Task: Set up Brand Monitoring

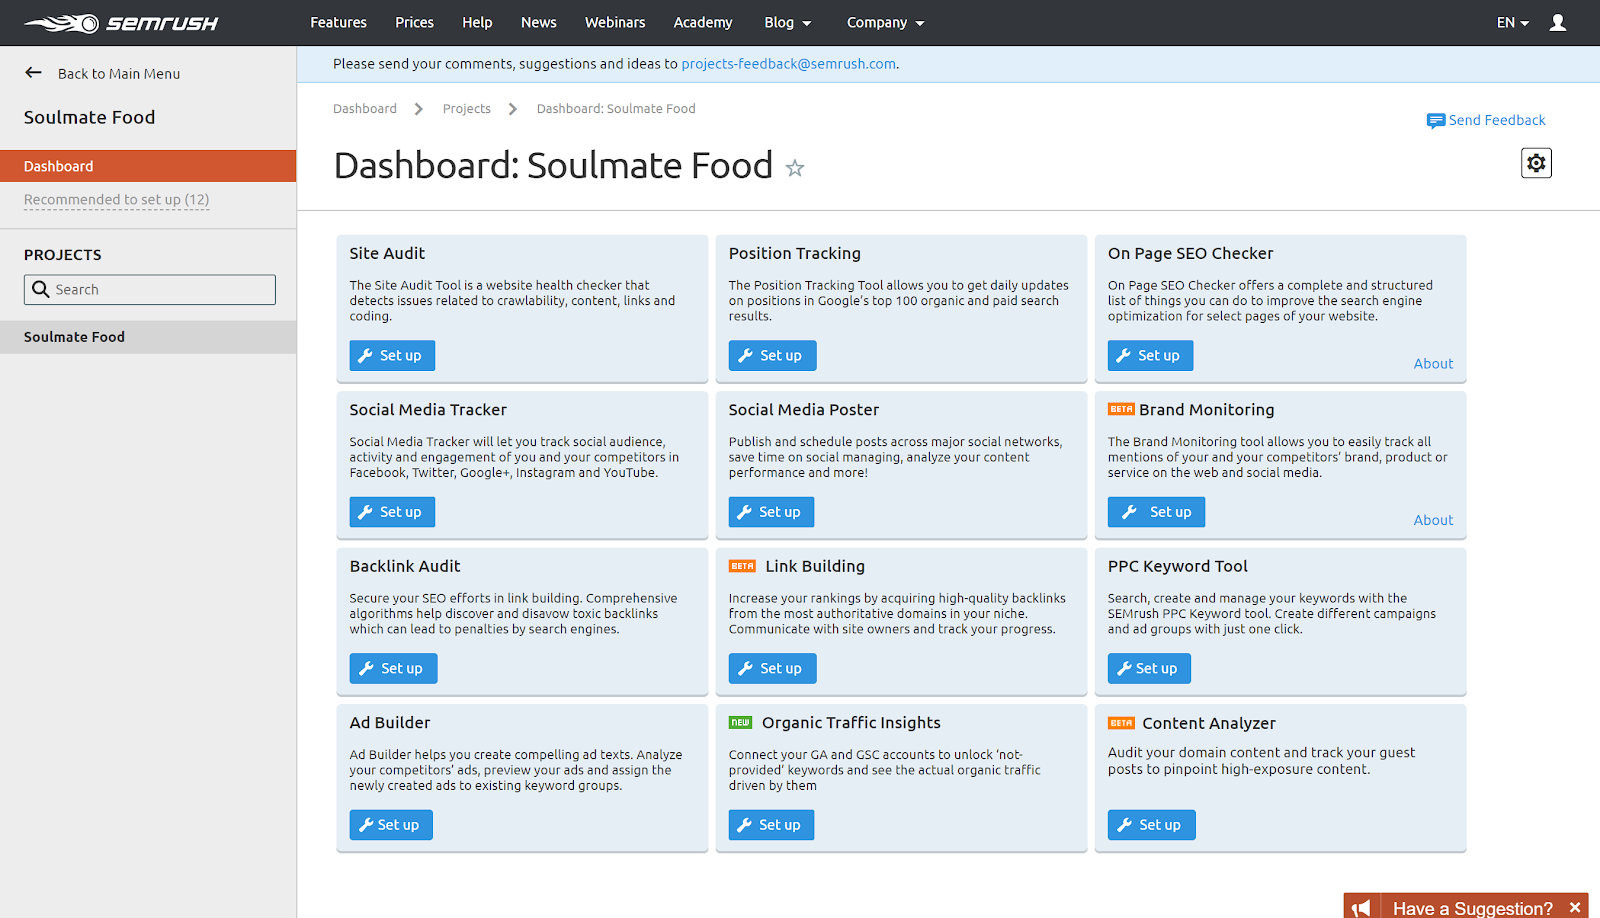Action: point(1156,512)
